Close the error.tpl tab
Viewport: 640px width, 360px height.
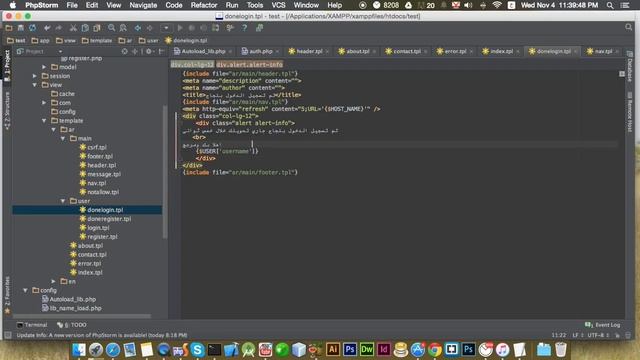(471, 51)
